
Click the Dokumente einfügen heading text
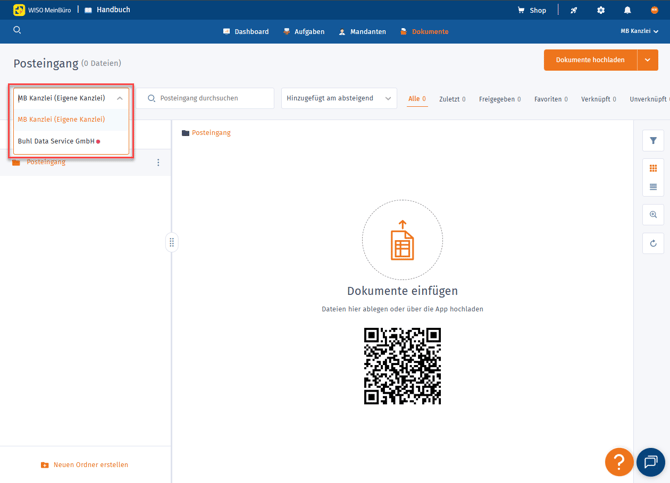[x=403, y=291]
